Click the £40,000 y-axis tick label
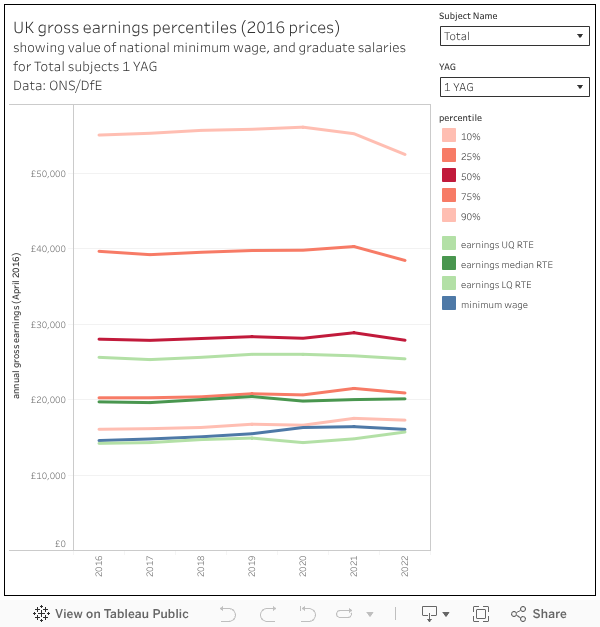This screenshot has height=627, width=600. (49, 249)
